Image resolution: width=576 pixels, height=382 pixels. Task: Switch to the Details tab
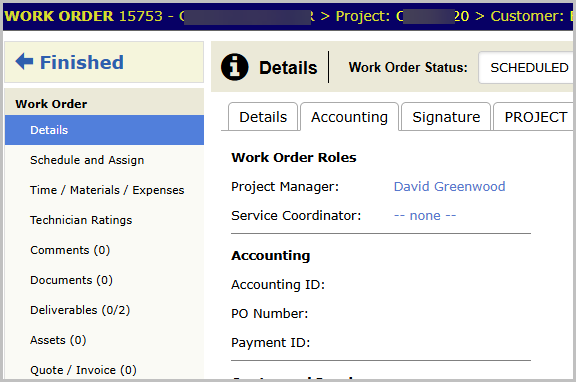[x=263, y=117]
